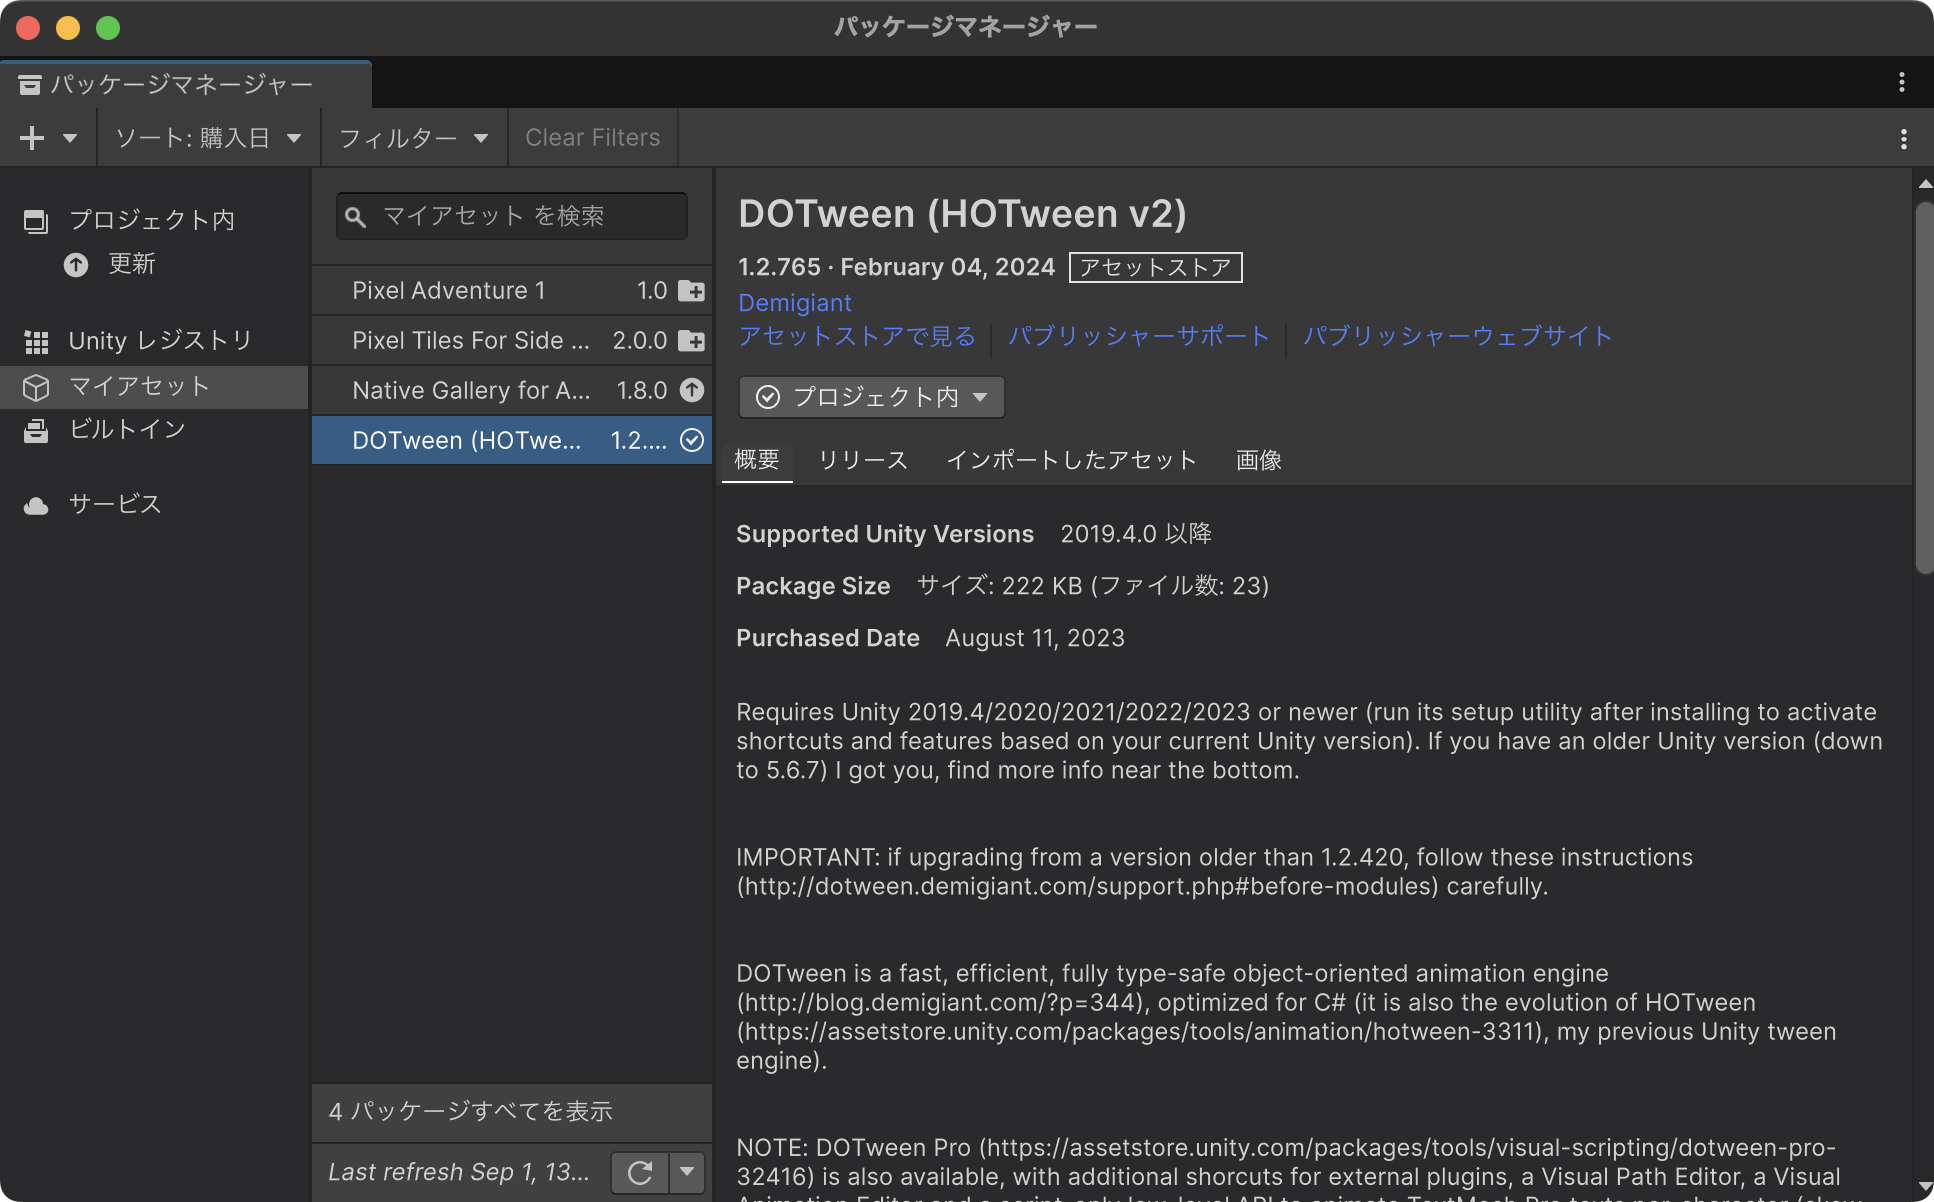The image size is (1934, 1202).
Task: Click the checkmark icon on DOTween entry
Action: pos(691,440)
